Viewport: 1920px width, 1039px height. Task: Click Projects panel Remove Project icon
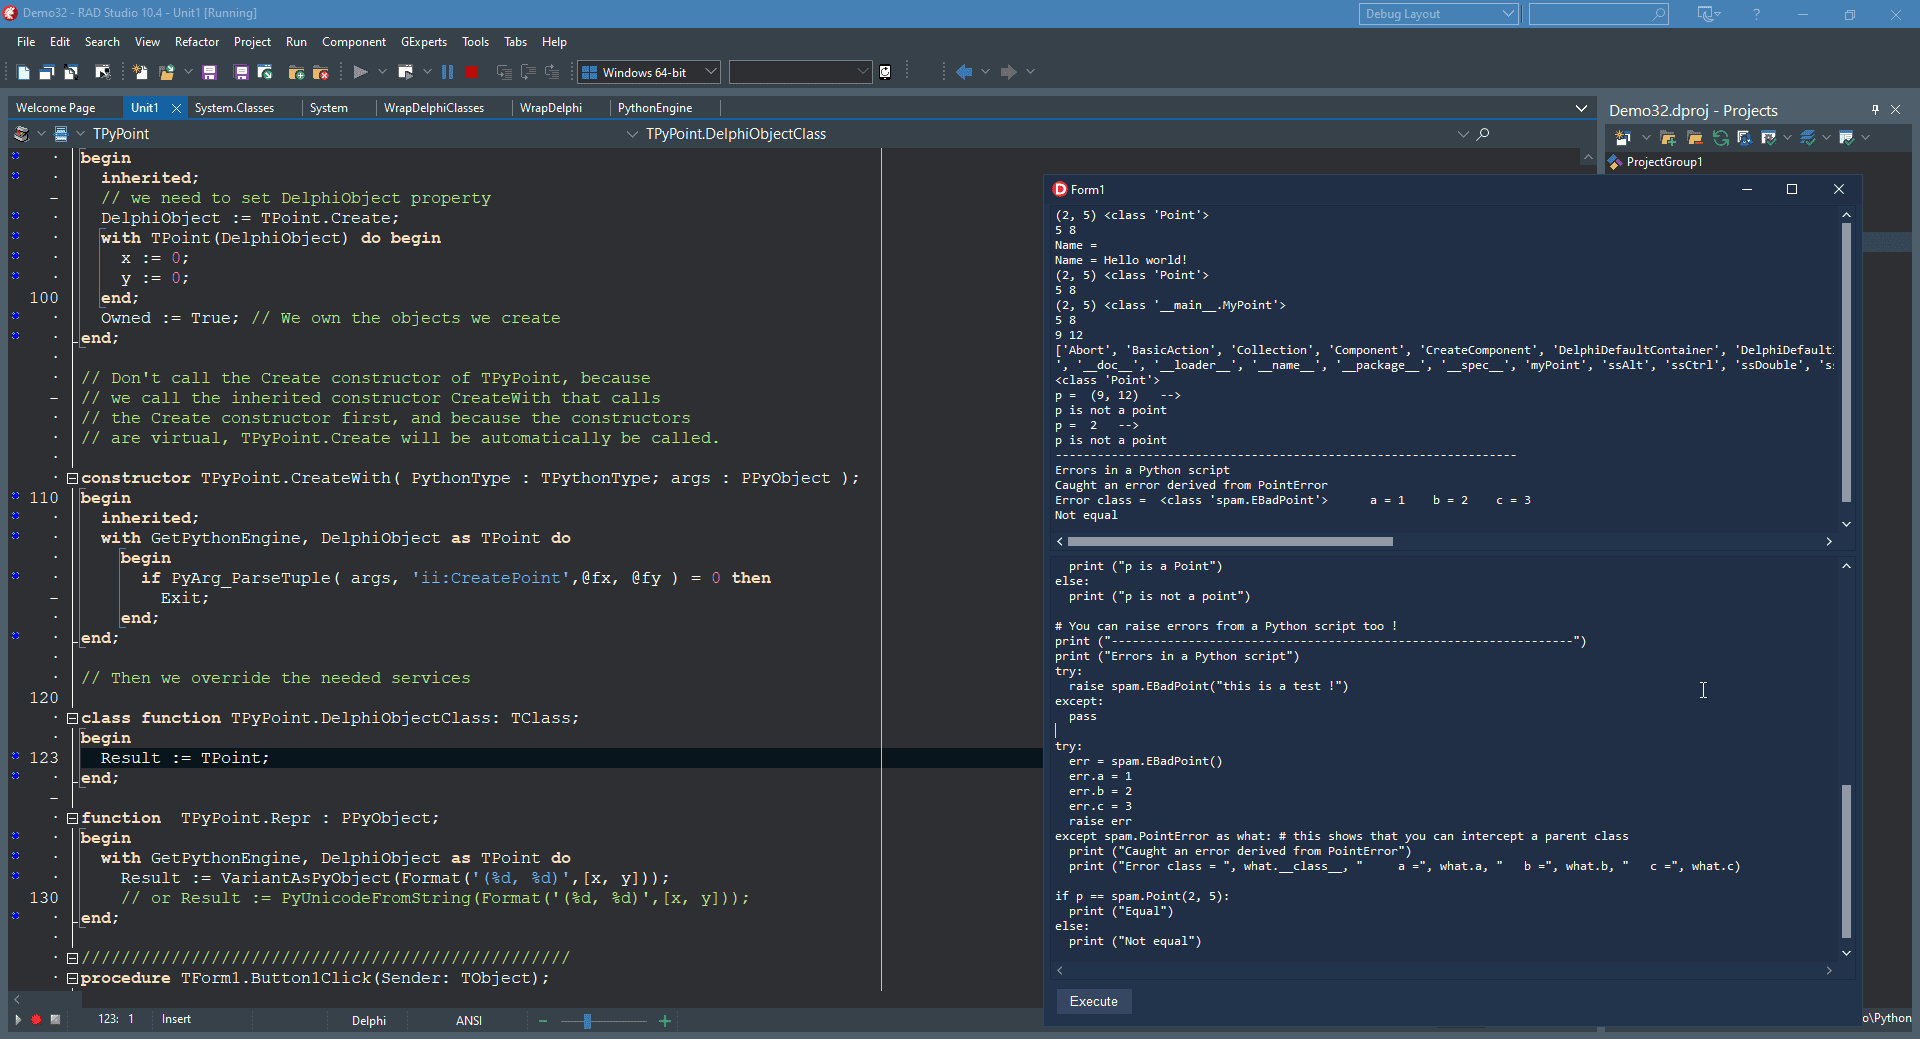1695,138
